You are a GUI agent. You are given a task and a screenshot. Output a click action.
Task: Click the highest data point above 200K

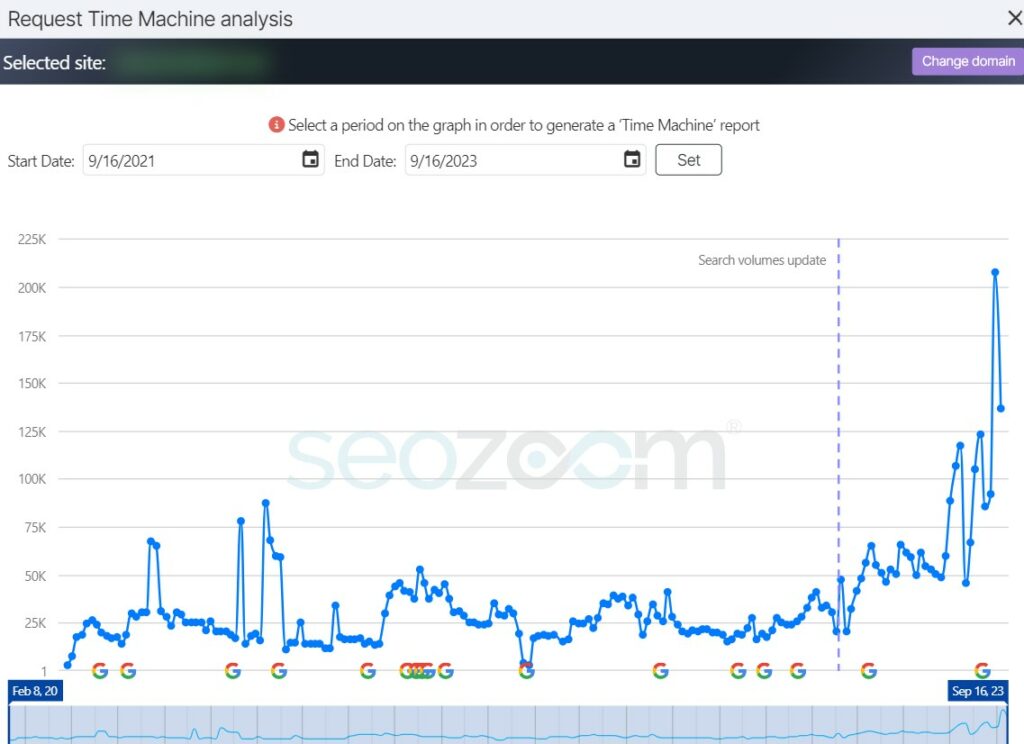(x=995, y=272)
